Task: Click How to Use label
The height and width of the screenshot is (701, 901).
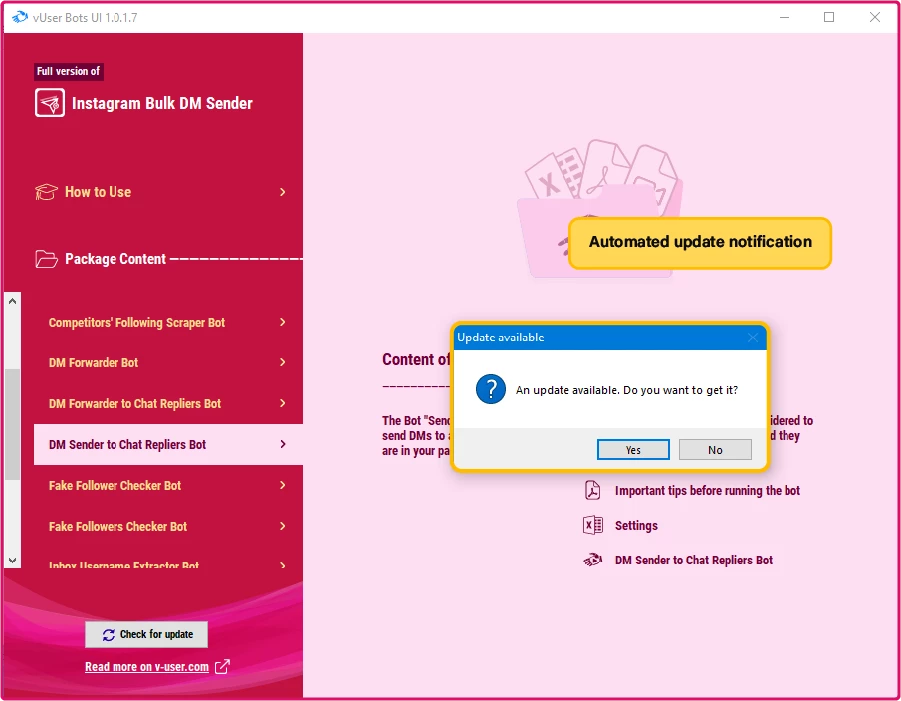Action: [98, 192]
